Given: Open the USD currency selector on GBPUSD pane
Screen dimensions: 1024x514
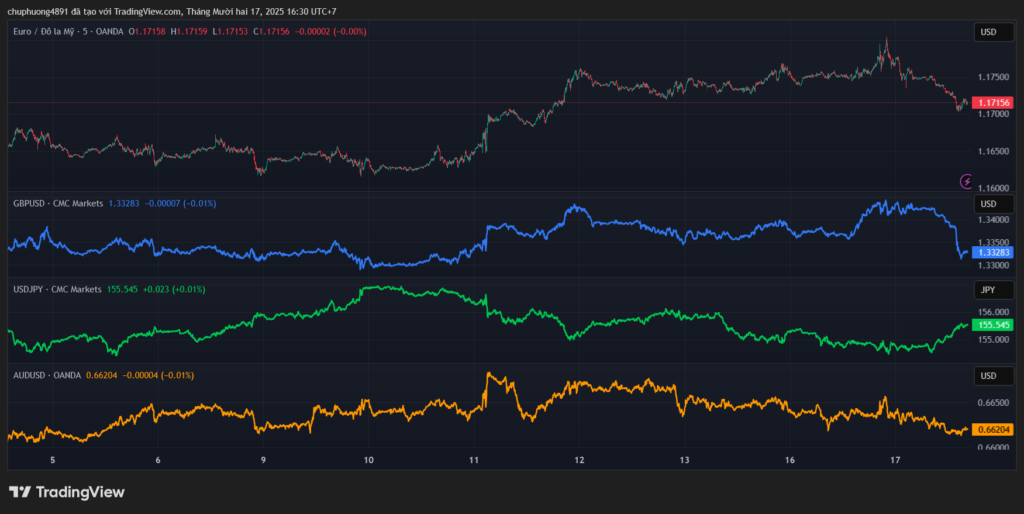Looking at the screenshot, I should pos(988,204).
